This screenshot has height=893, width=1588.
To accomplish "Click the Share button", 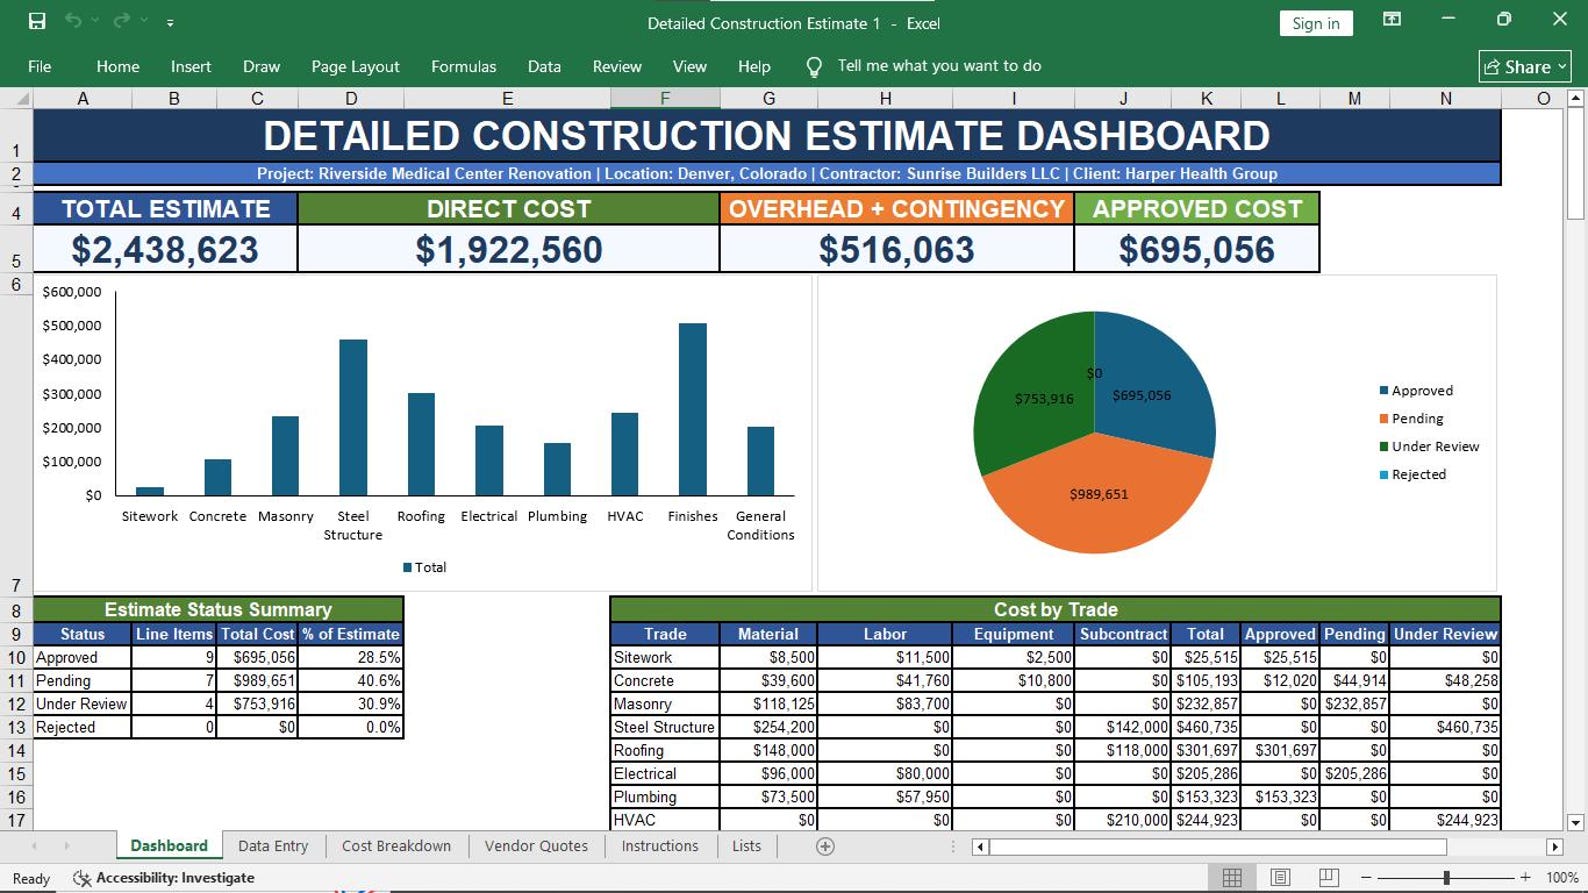I will point(1525,66).
